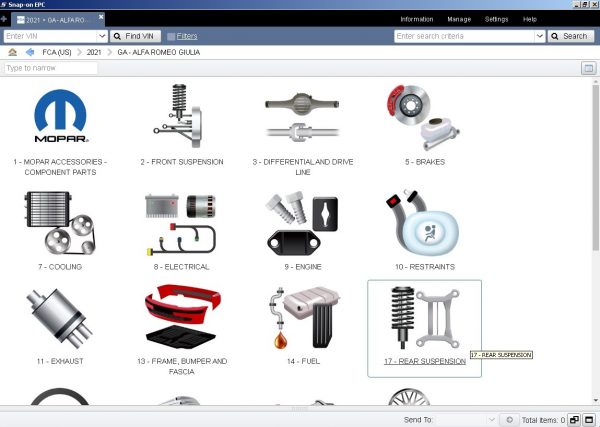Image resolution: width=600 pixels, height=427 pixels.
Task: Open the Manage menu
Action: pos(459,19)
